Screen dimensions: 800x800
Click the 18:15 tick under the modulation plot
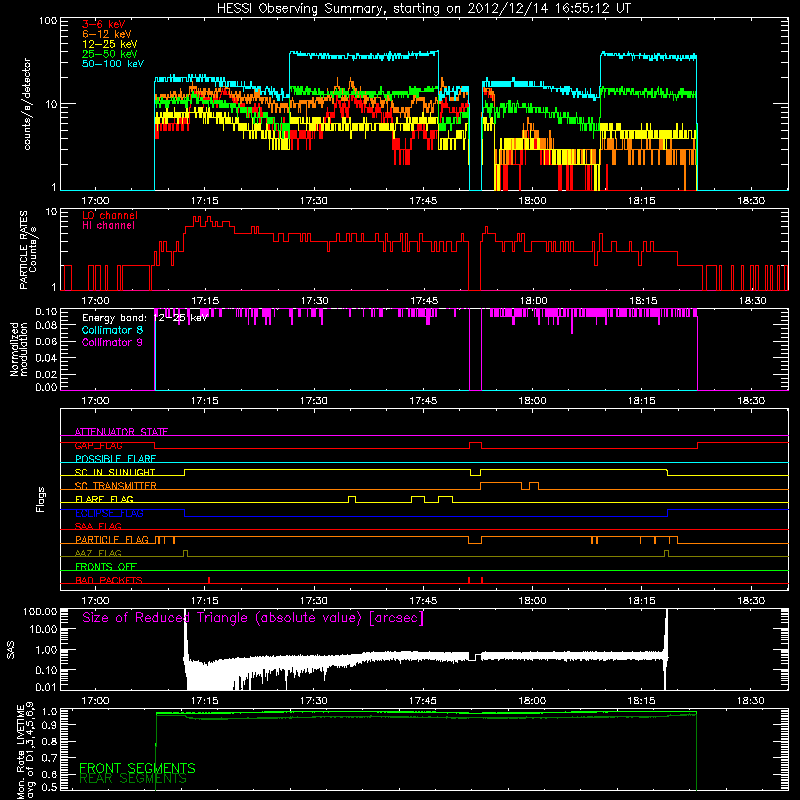(642, 401)
